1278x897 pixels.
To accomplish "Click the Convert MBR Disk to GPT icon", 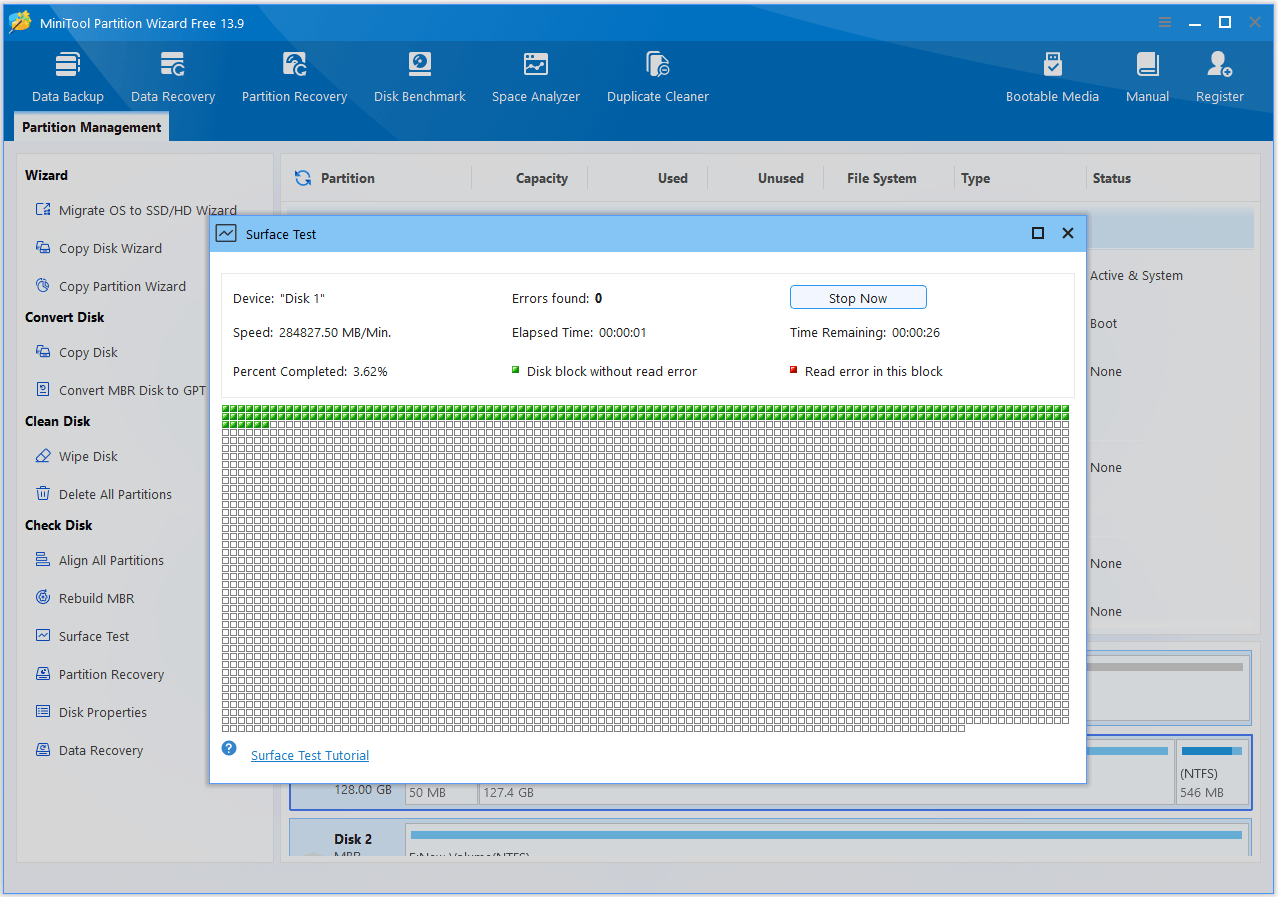I will 43,390.
